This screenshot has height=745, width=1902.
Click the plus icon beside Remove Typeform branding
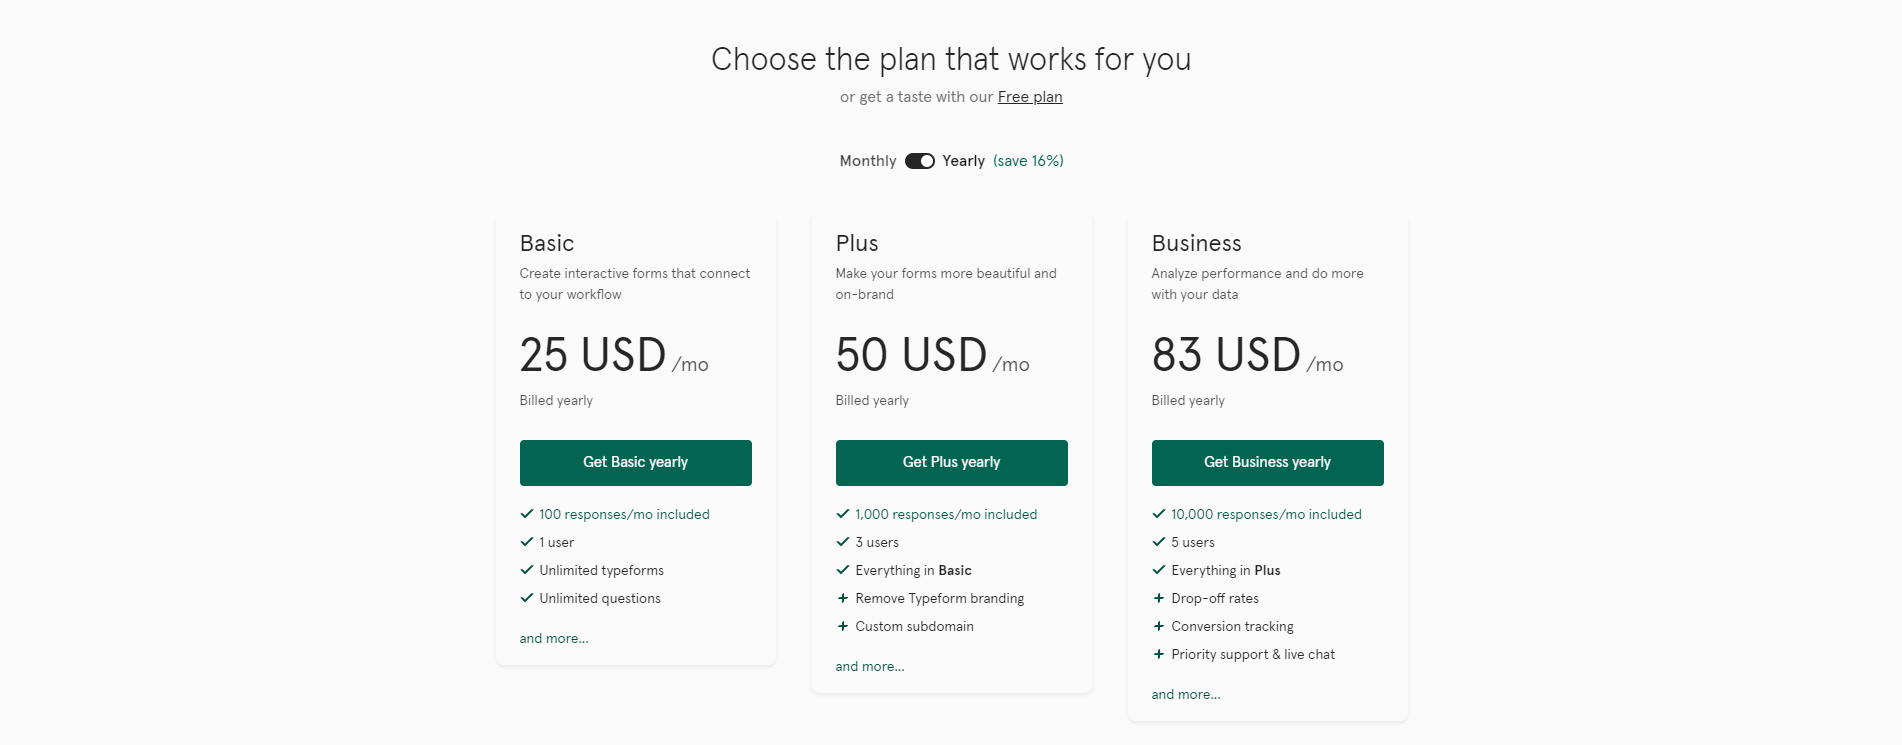pos(843,598)
